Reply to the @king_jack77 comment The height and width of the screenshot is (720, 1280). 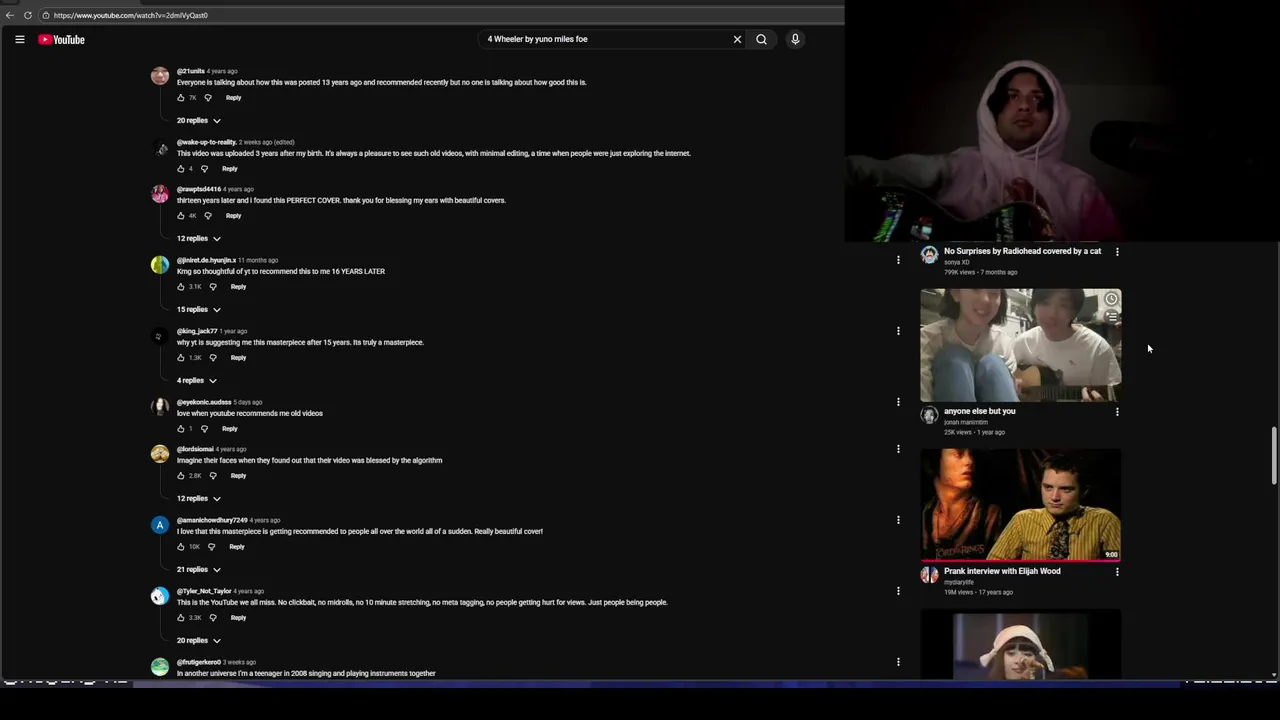(238, 358)
